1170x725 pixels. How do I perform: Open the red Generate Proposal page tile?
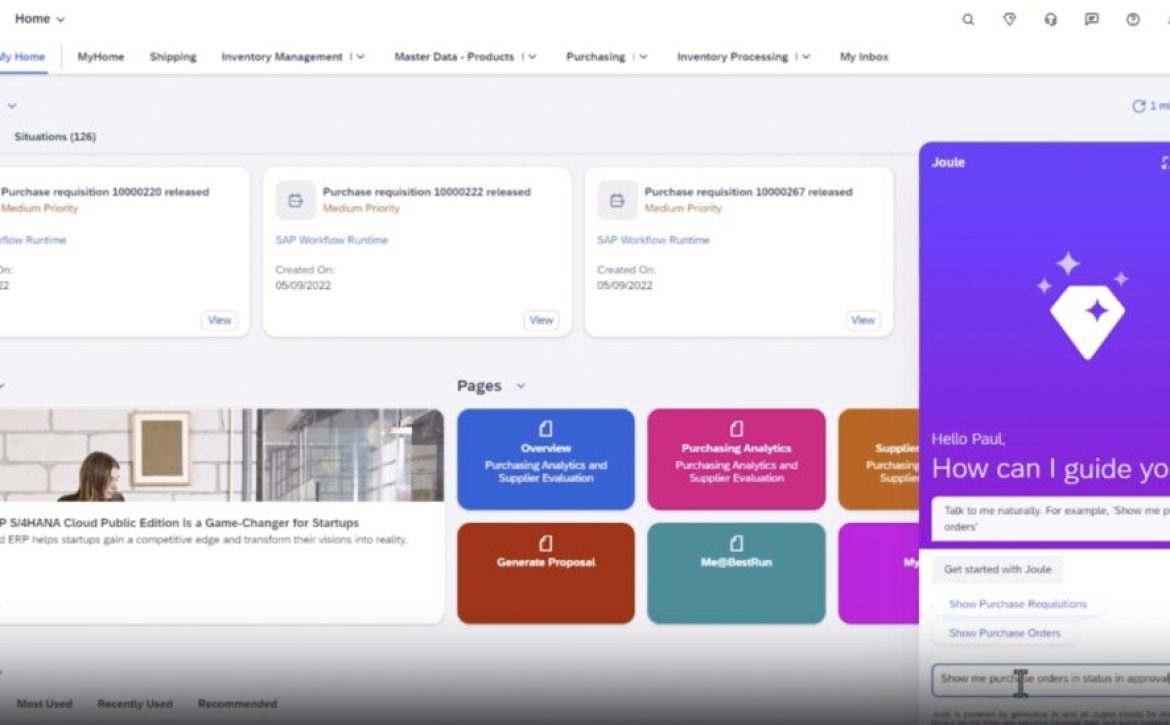pos(545,573)
